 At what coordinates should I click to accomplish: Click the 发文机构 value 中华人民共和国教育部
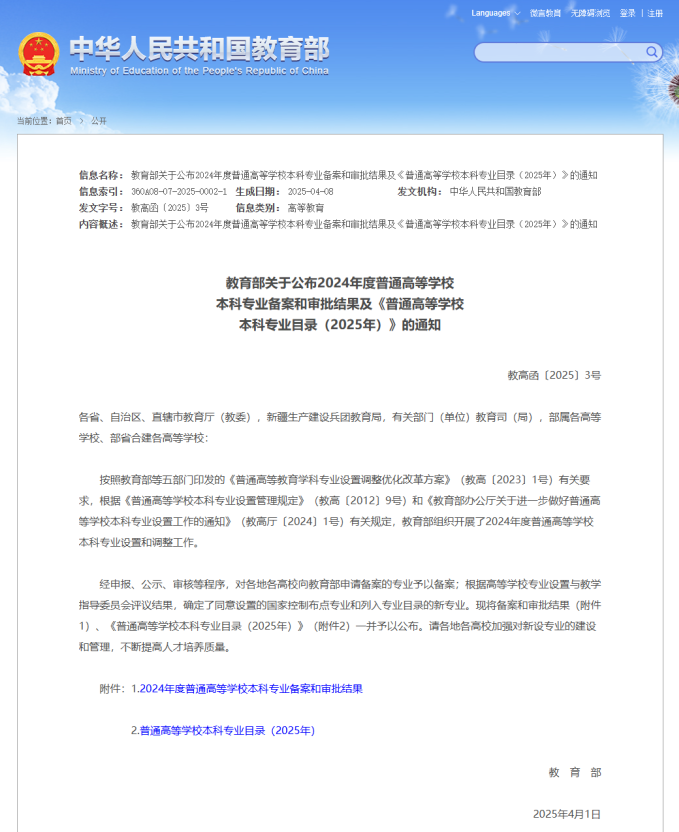[495, 191]
